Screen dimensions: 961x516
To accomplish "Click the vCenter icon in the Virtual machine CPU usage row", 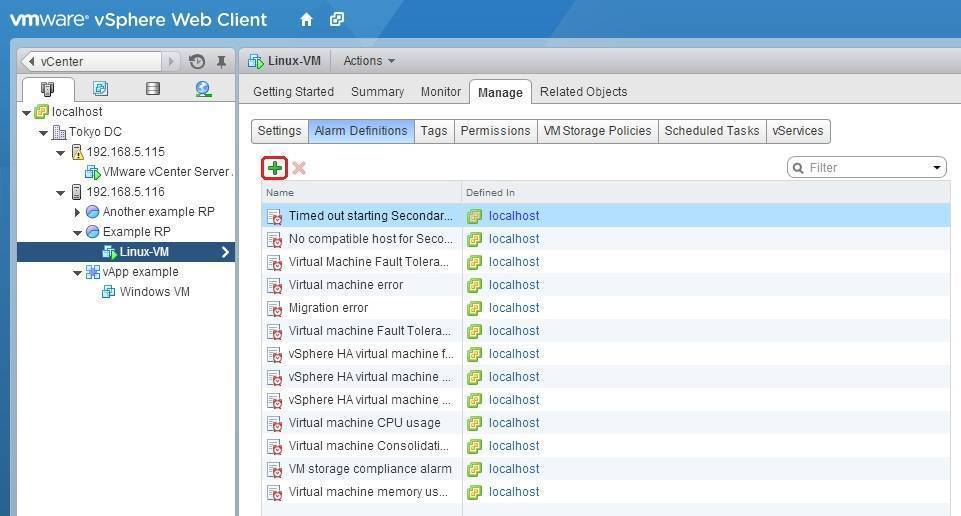I will click(x=474, y=423).
